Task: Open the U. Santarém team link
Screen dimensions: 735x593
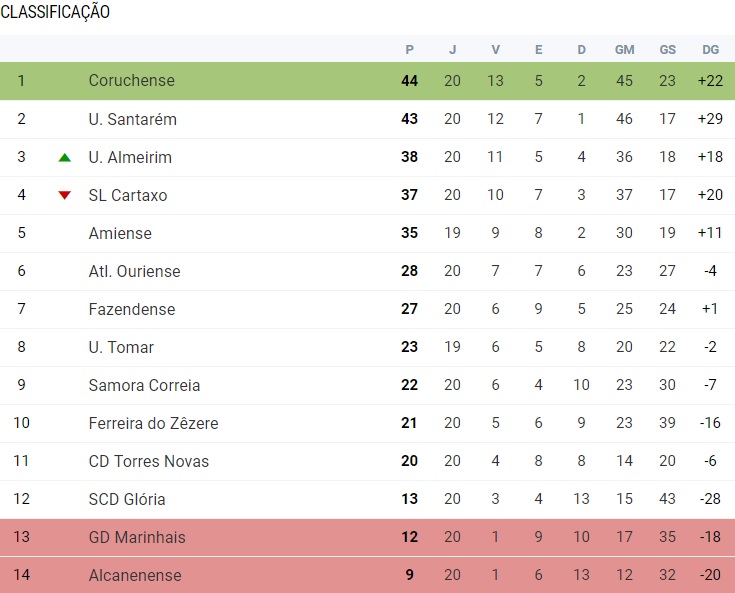Action: [133, 119]
